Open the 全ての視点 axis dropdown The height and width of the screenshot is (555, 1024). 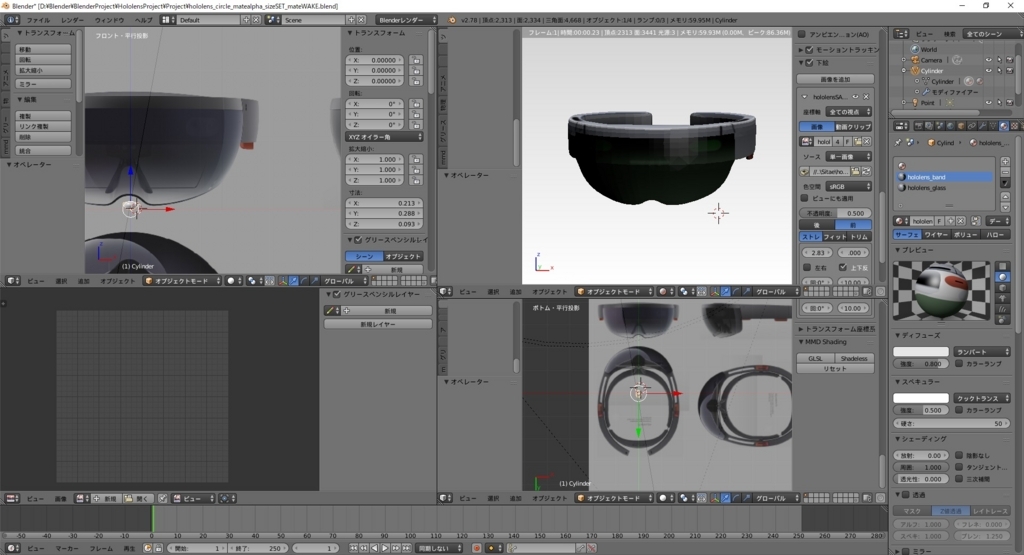848,112
